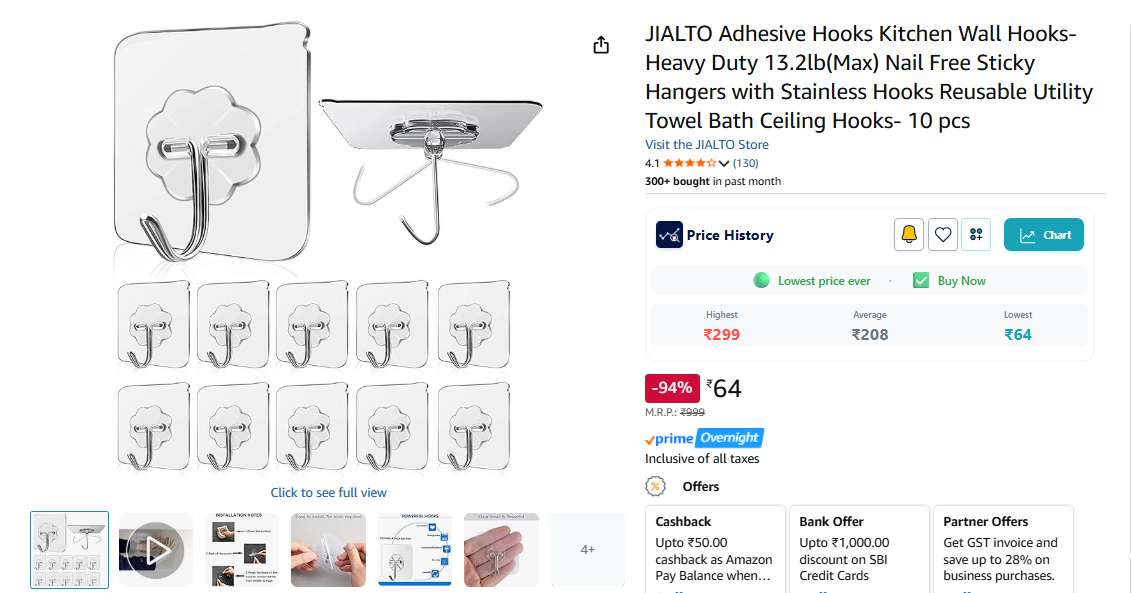Click the Offers percent badge icon
The image size is (1131, 593).
coord(656,486)
